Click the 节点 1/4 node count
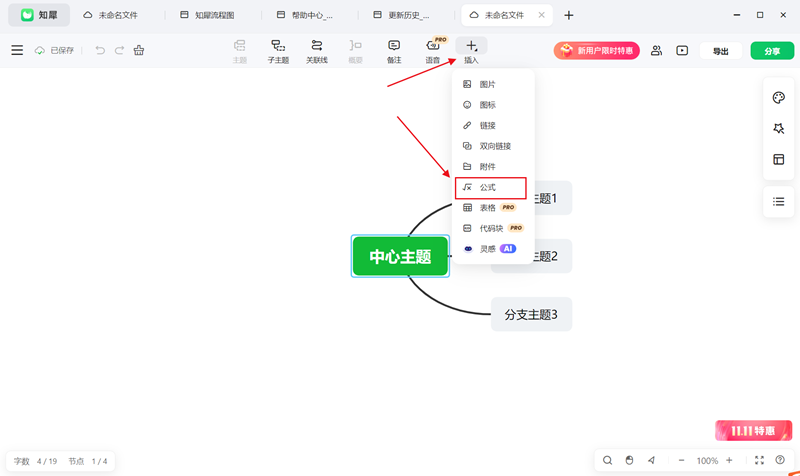This screenshot has height=476, width=800. click(88, 461)
